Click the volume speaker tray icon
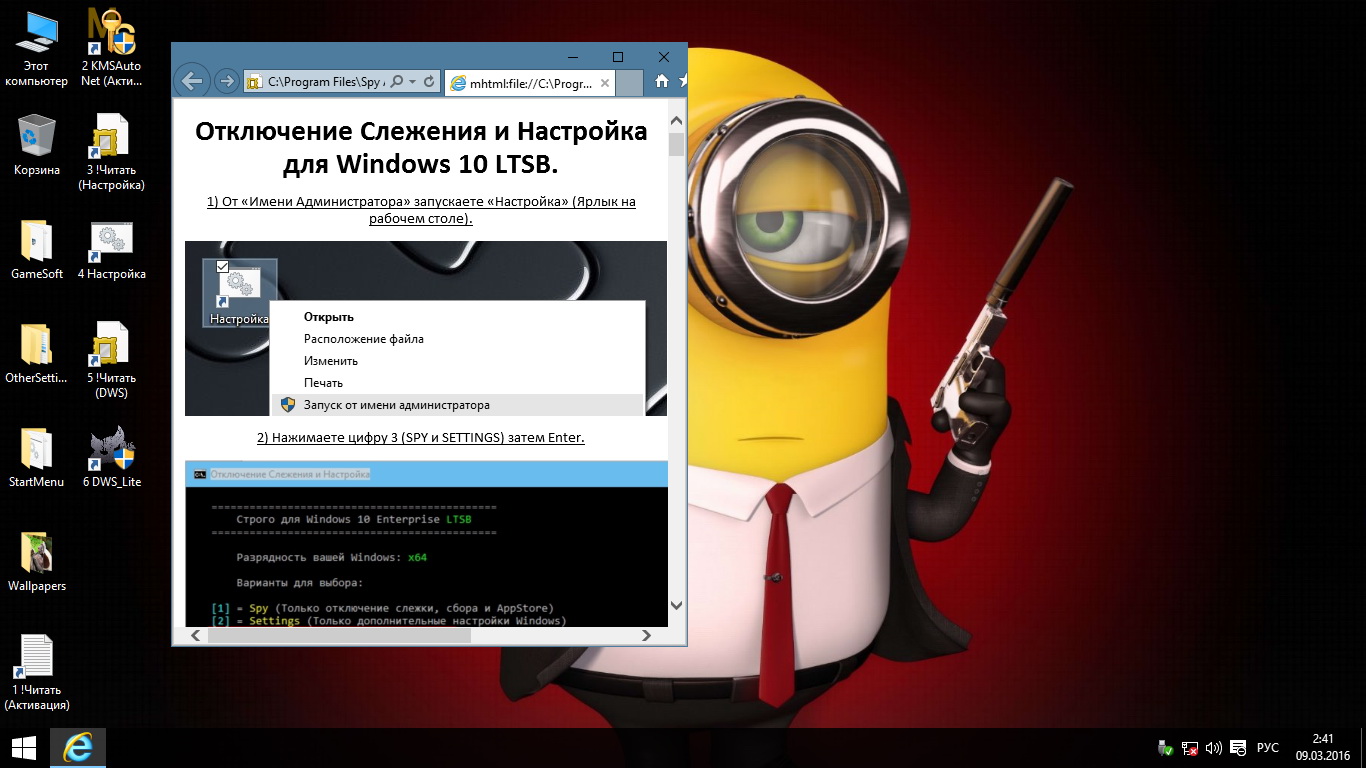The image size is (1366, 768). (1214, 748)
